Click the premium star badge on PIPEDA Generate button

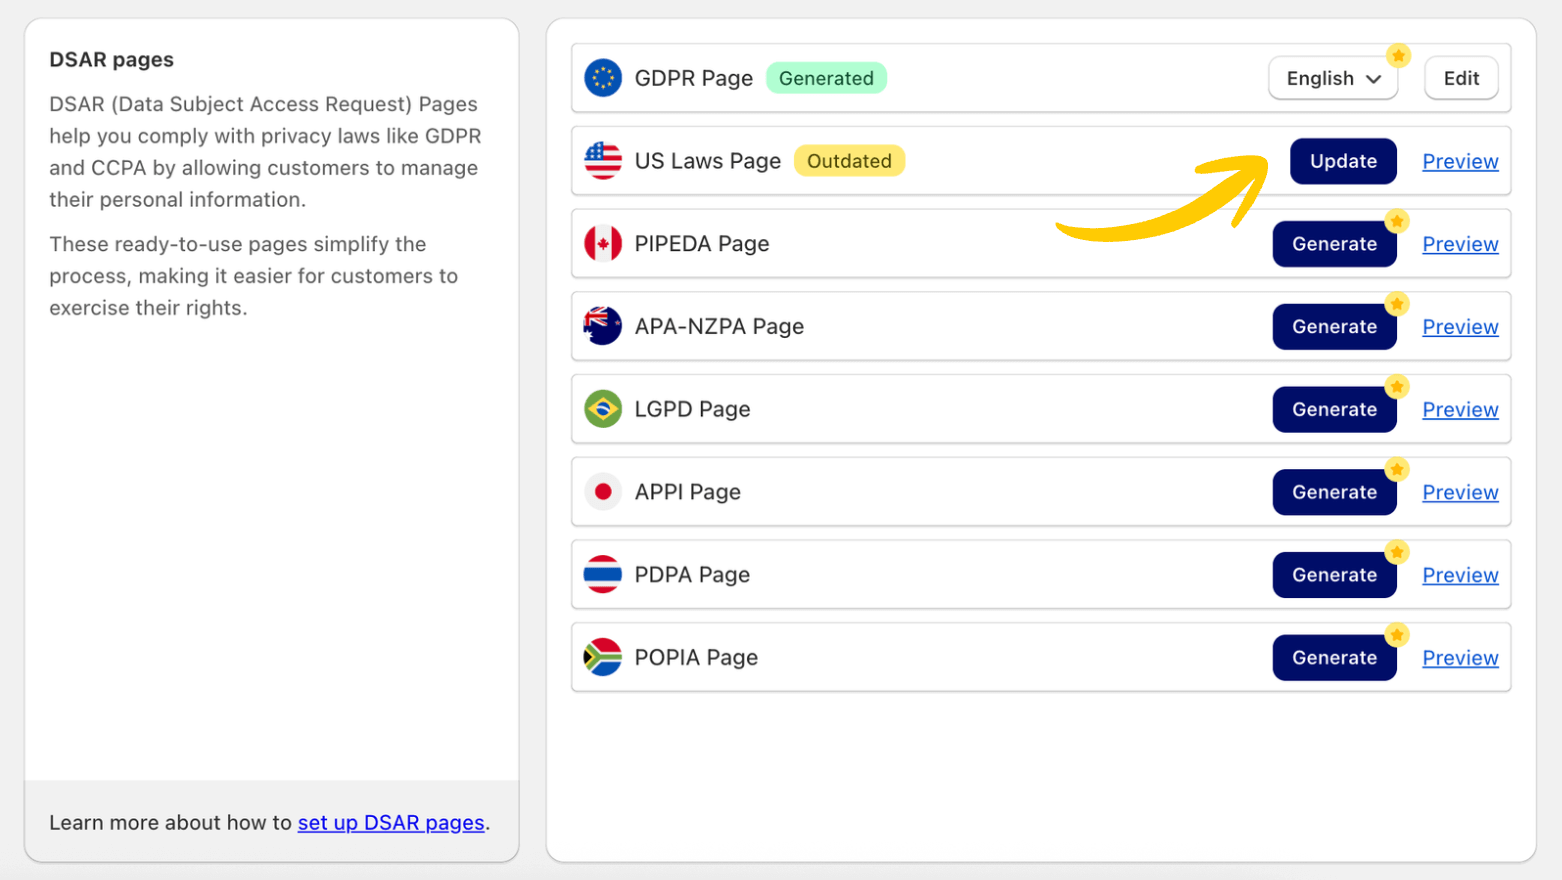click(1397, 221)
